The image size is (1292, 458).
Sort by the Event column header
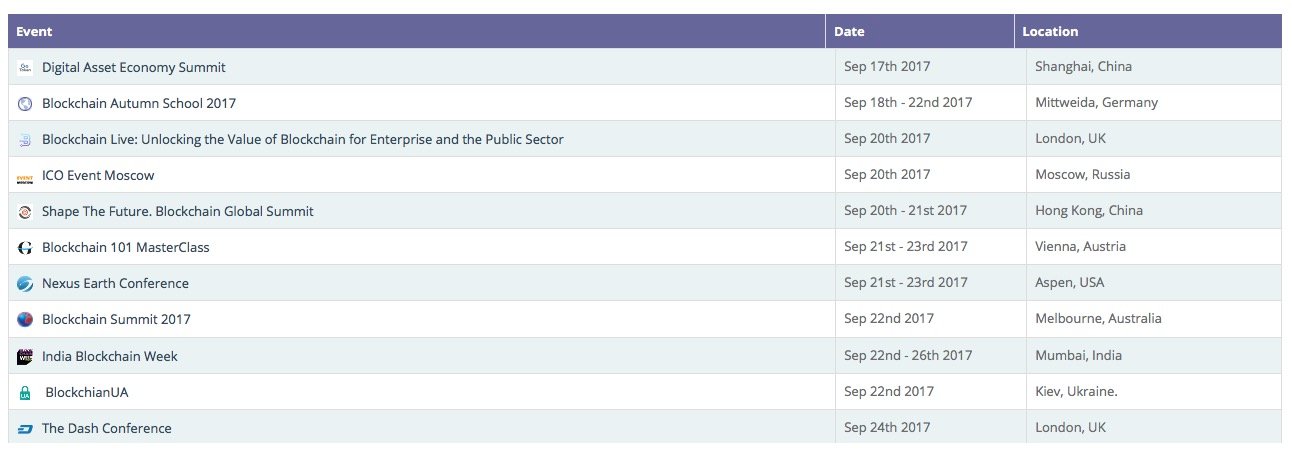[34, 31]
